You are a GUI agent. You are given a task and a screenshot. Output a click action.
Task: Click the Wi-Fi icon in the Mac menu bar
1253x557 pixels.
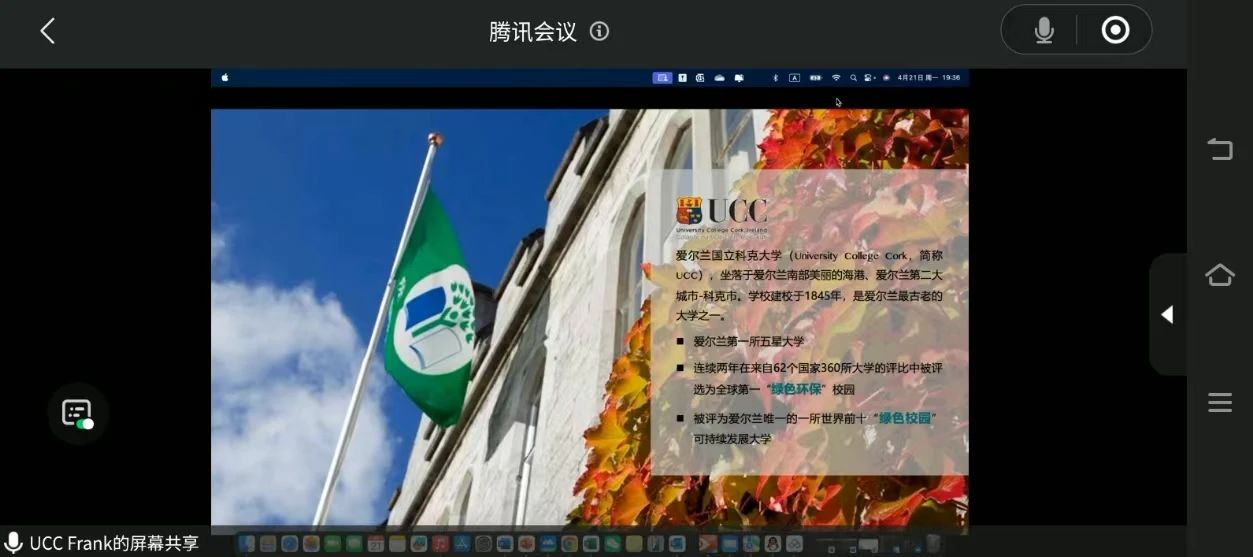click(x=836, y=78)
